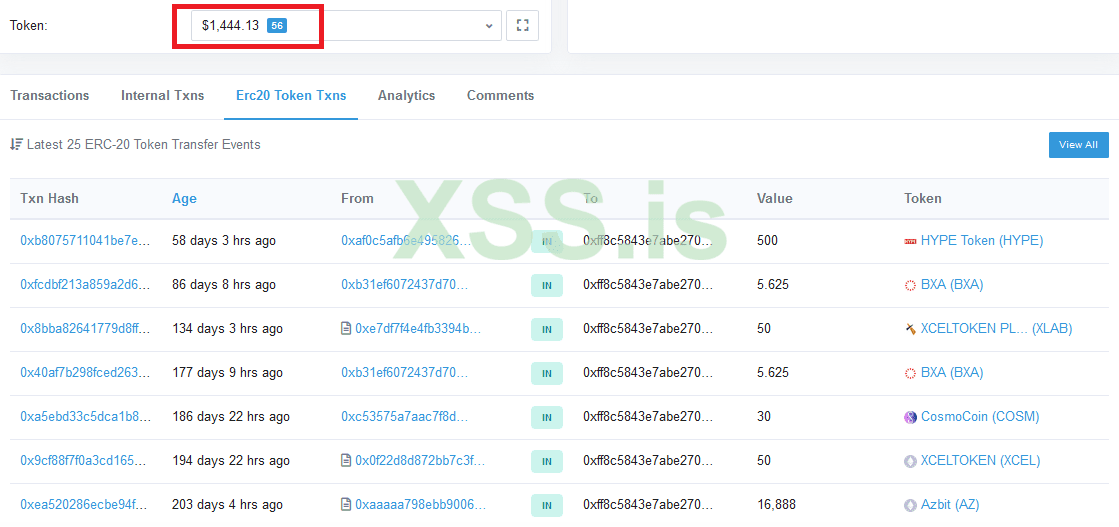Open the XCELTOKEN PL… (XLAB) token link
Image resolution: width=1119 pixels, height=527 pixels.
tap(996, 329)
